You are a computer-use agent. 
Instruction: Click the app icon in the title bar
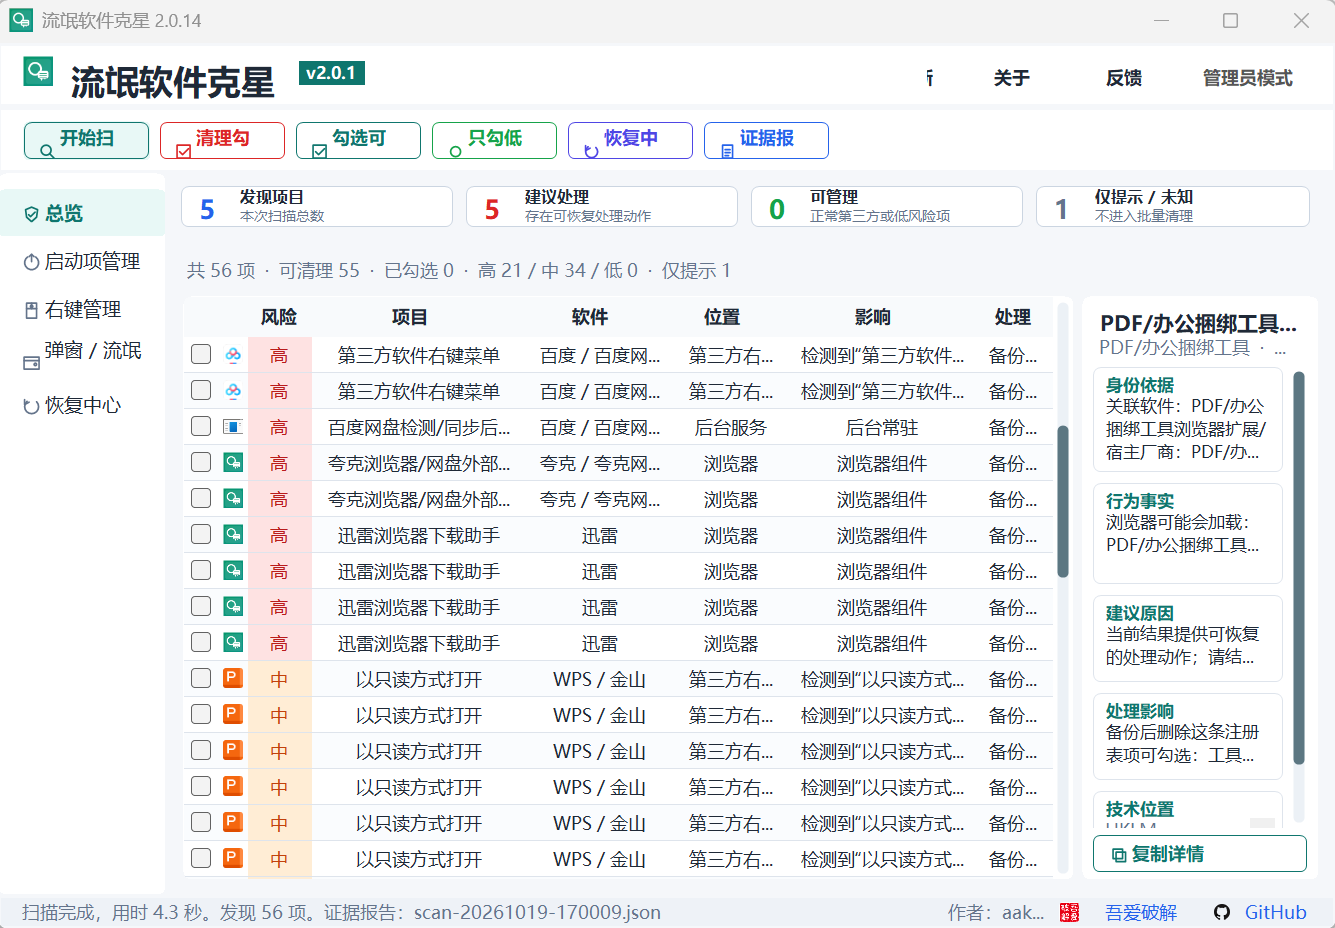point(21,20)
